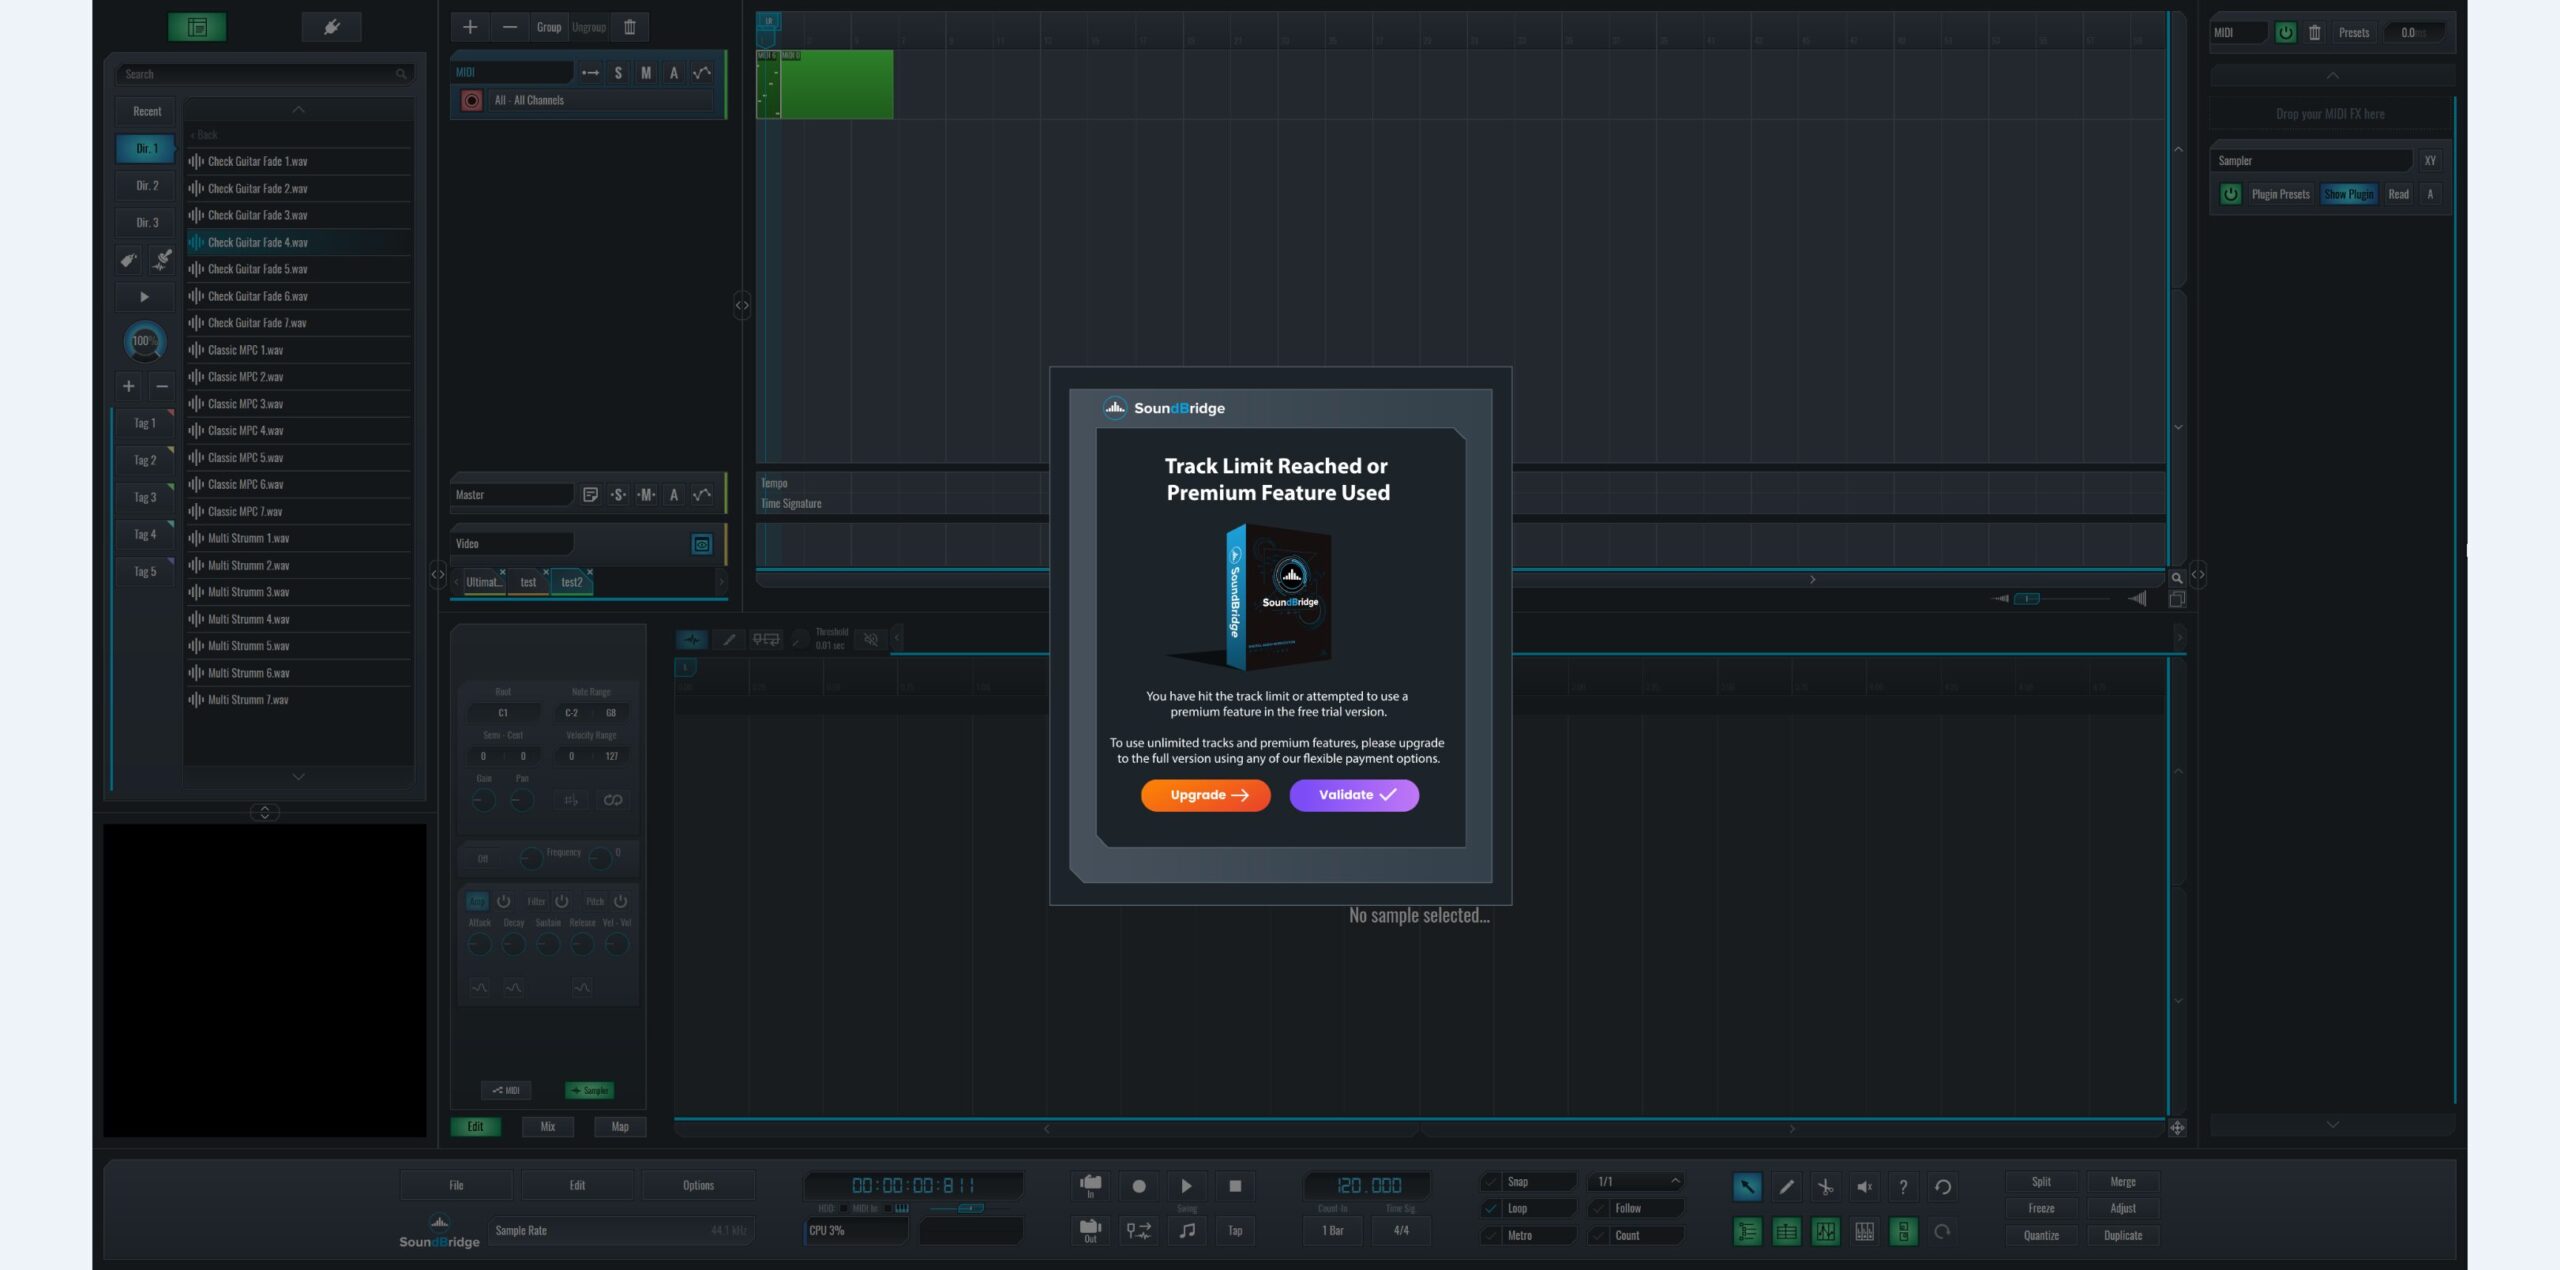This screenshot has height=1270, width=2560.
Task: Click the orange Upgrade button
Action: coord(1206,795)
